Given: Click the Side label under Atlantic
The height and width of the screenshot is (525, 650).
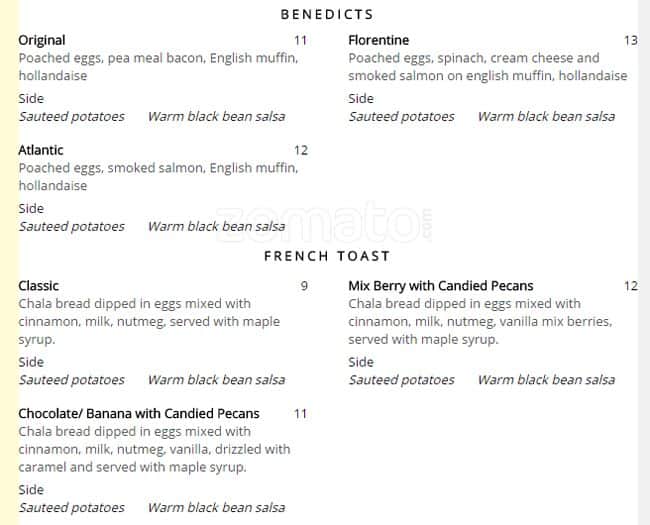Looking at the screenshot, I should pyautogui.click(x=31, y=208).
